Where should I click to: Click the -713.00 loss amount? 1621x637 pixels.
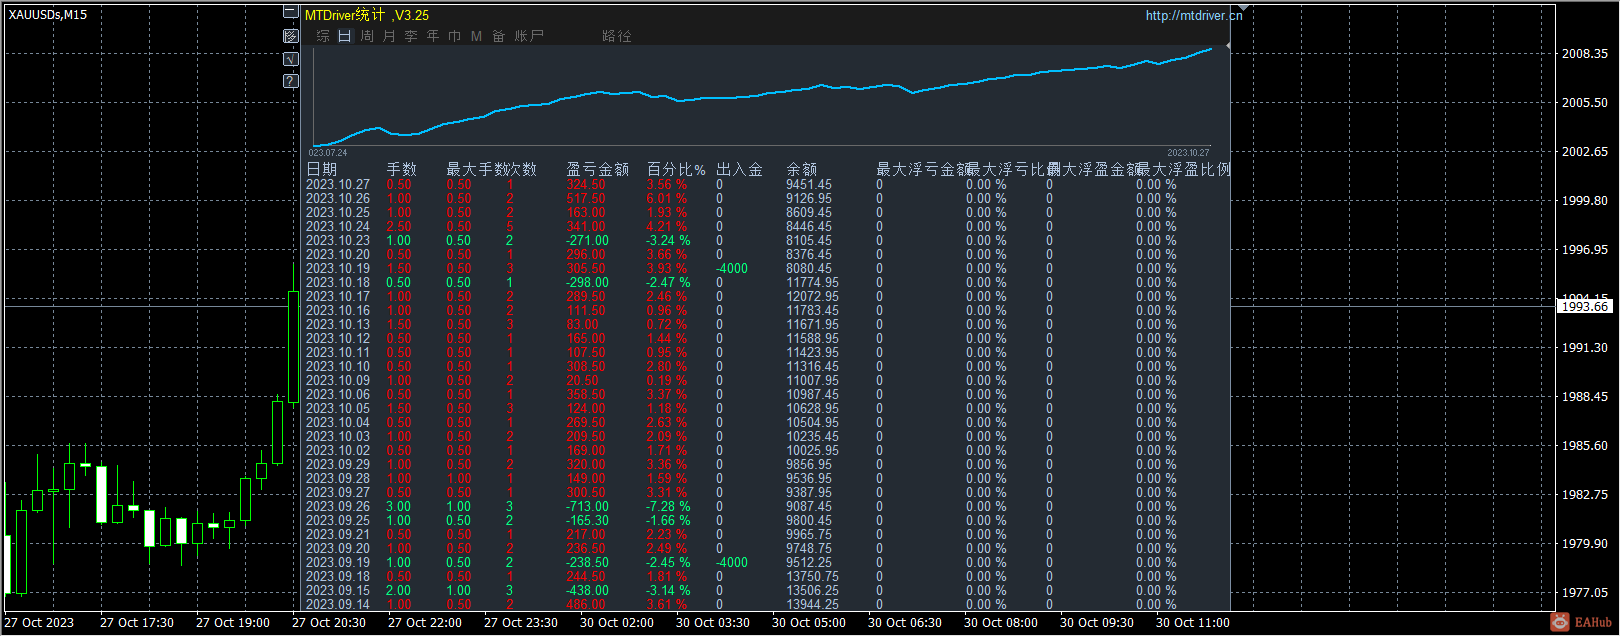587,507
